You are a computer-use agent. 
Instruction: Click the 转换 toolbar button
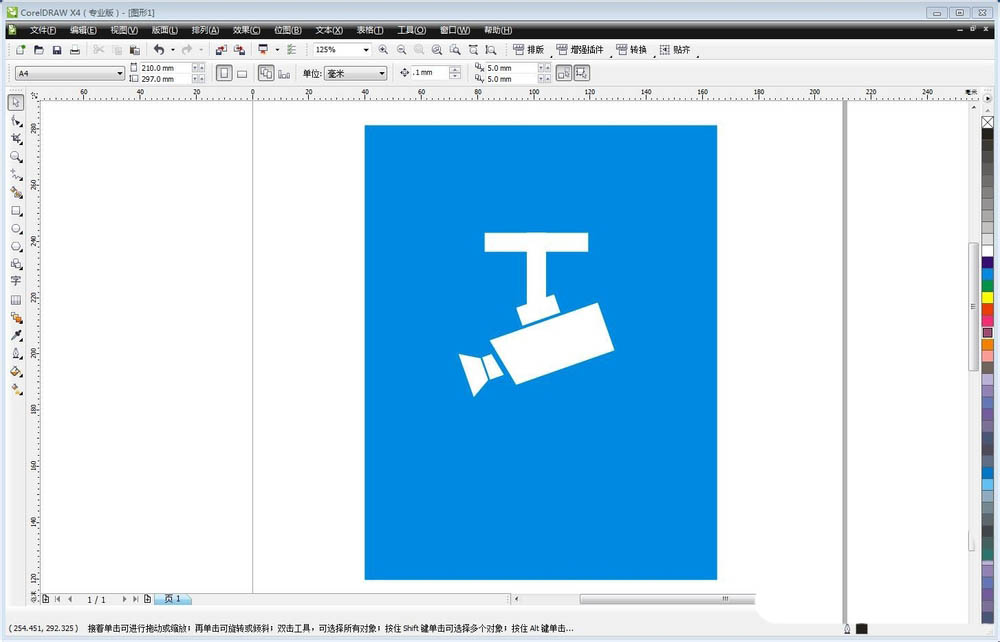pyautogui.click(x=631, y=50)
